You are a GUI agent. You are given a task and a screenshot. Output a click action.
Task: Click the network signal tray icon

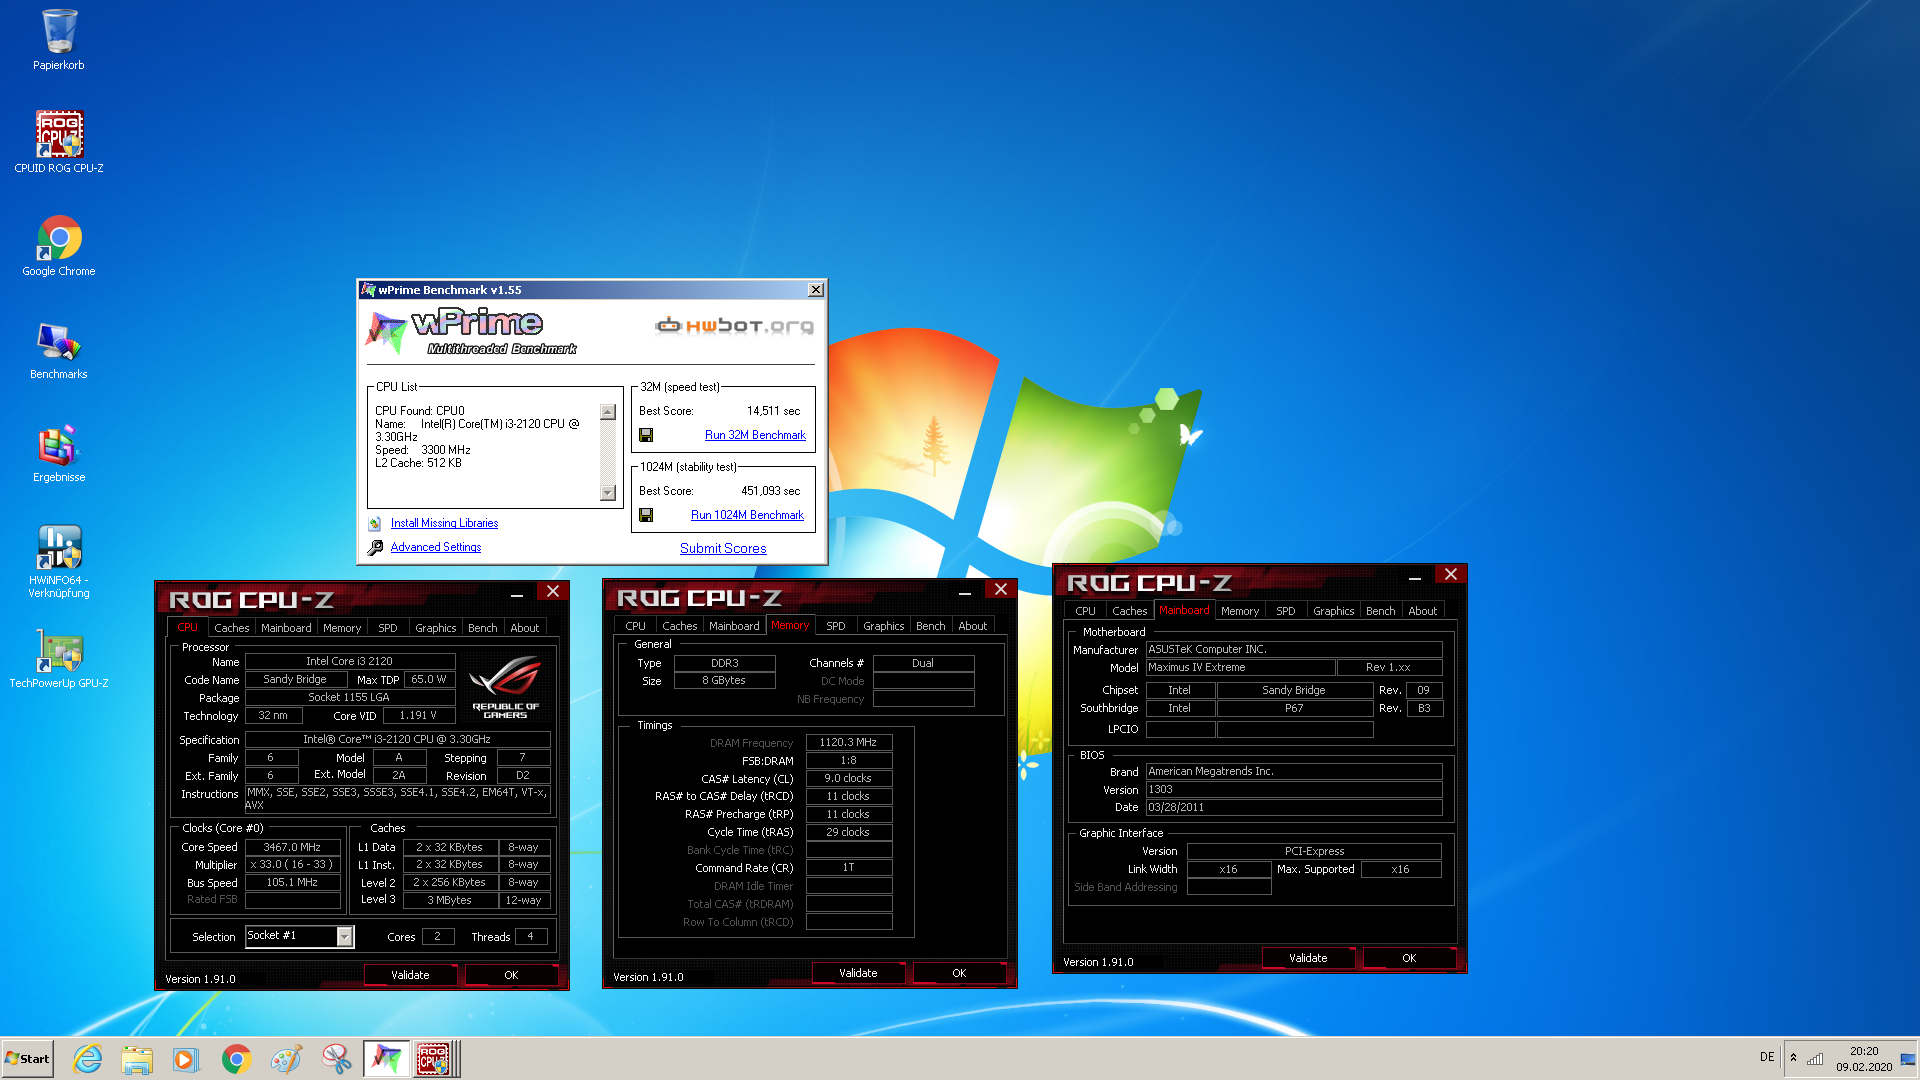1815,1058
